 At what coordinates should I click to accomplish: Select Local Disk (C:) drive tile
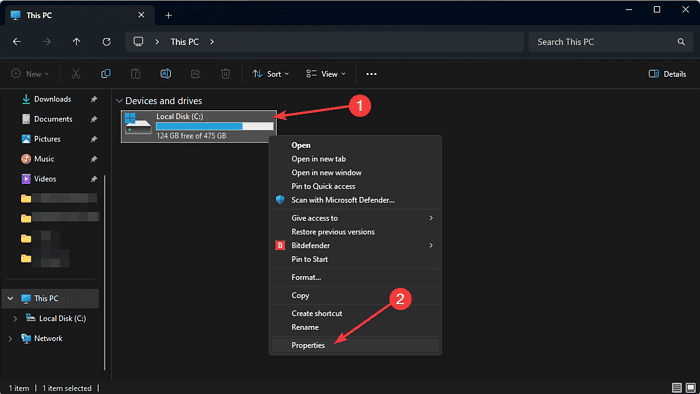[x=199, y=126]
